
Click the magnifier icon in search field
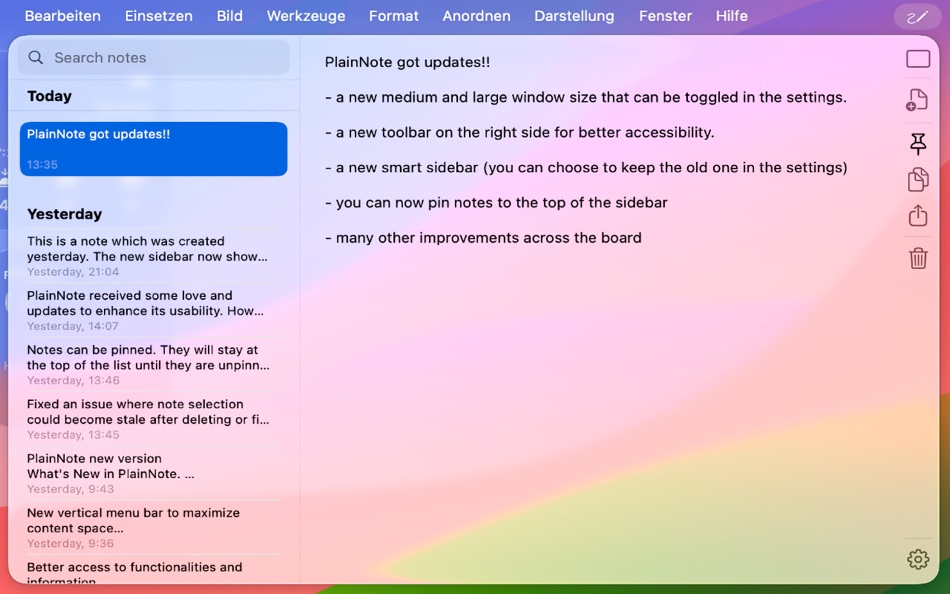pyautogui.click(x=36, y=58)
